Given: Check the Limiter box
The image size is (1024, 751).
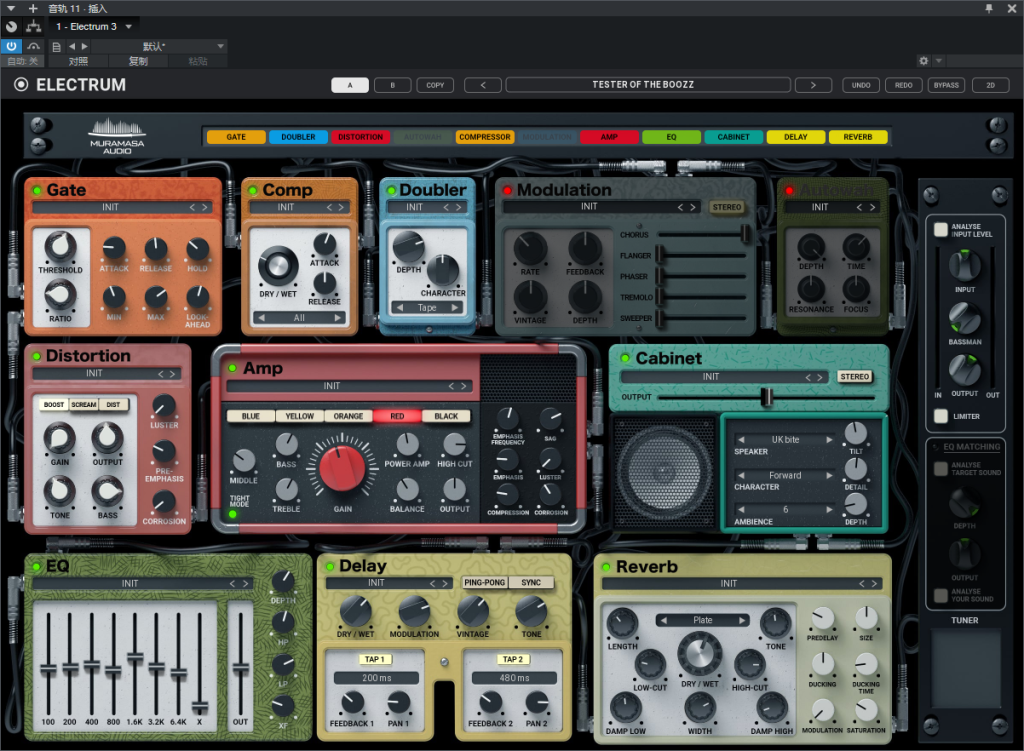Looking at the screenshot, I should click(x=940, y=416).
